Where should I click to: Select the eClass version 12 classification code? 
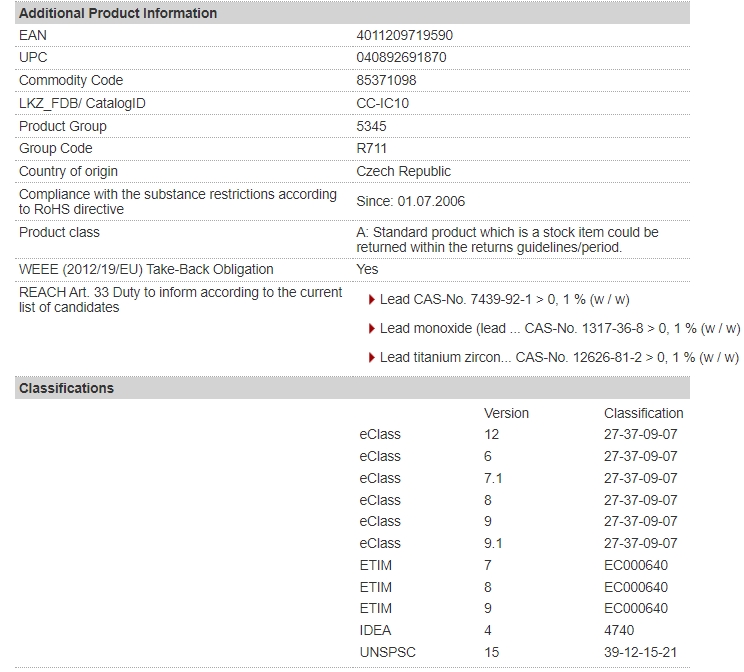[x=640, y=434]
